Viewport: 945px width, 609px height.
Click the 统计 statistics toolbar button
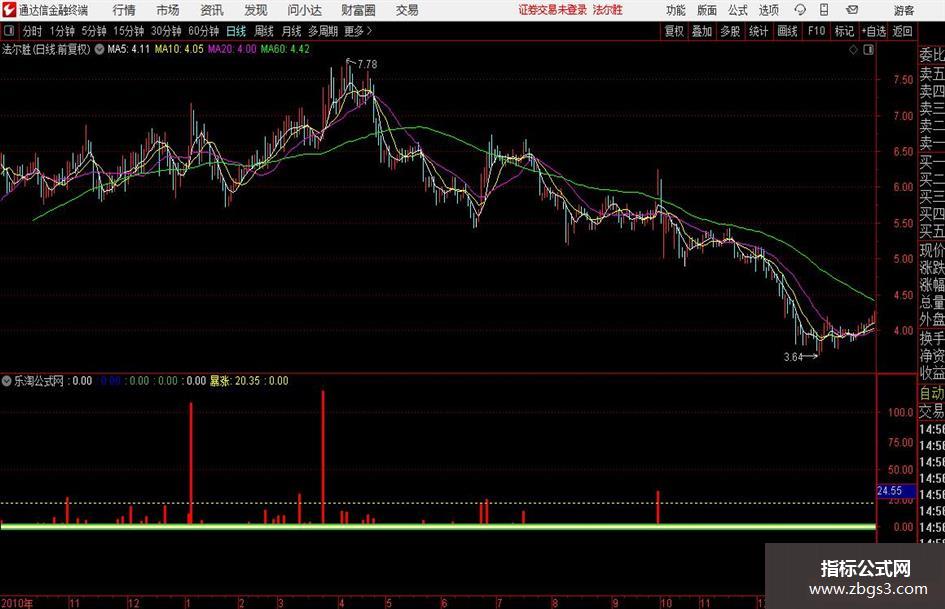[758, 31]
